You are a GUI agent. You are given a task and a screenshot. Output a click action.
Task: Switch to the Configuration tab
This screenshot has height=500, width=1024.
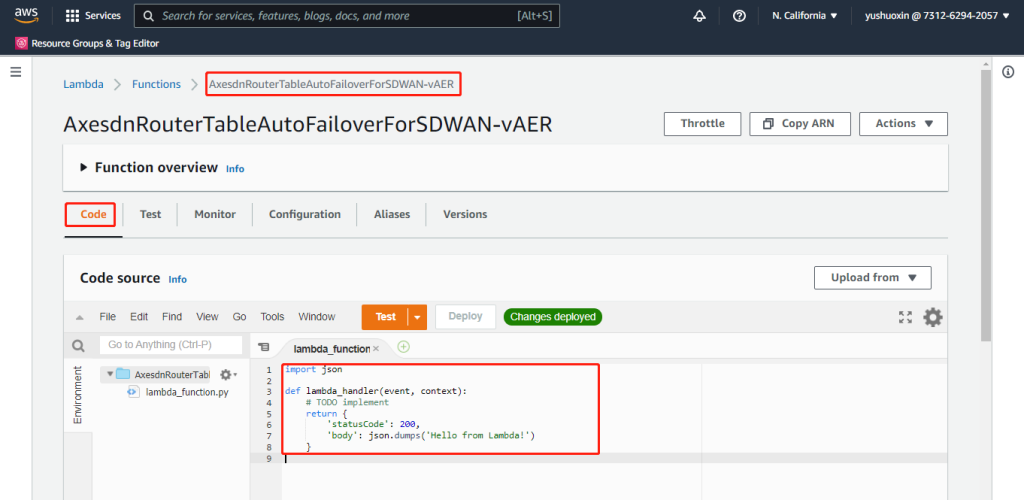[x=304, y=214]
